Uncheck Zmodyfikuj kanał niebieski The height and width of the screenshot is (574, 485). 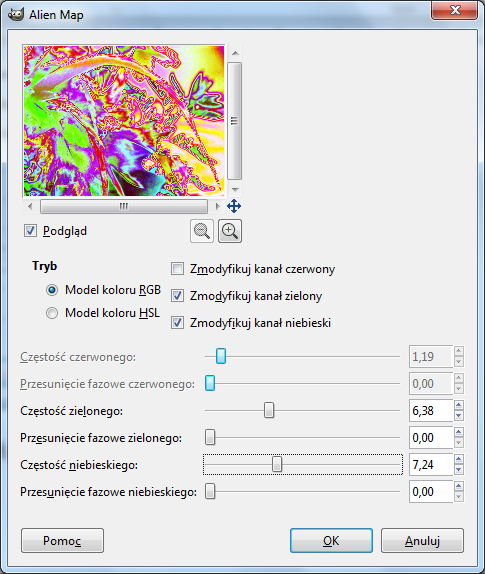click(178, 323)
